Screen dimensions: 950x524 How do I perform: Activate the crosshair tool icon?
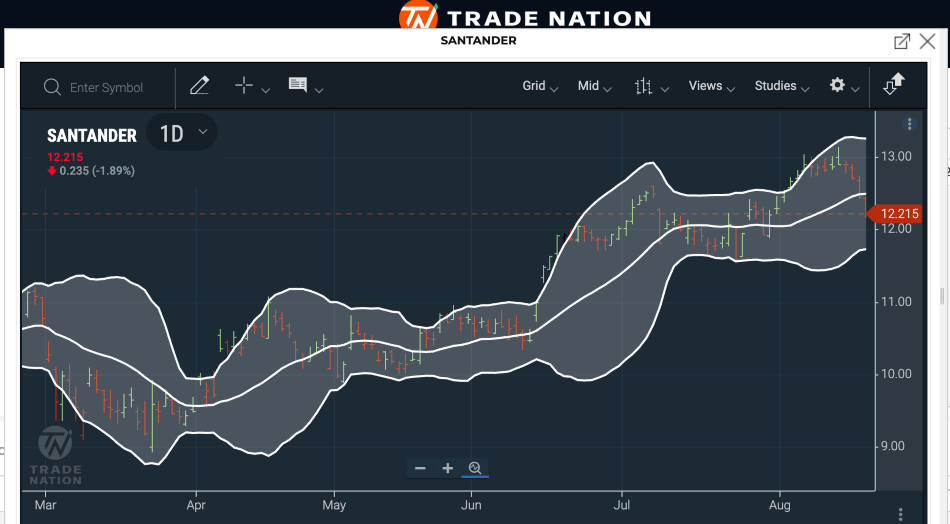(244, 85)
